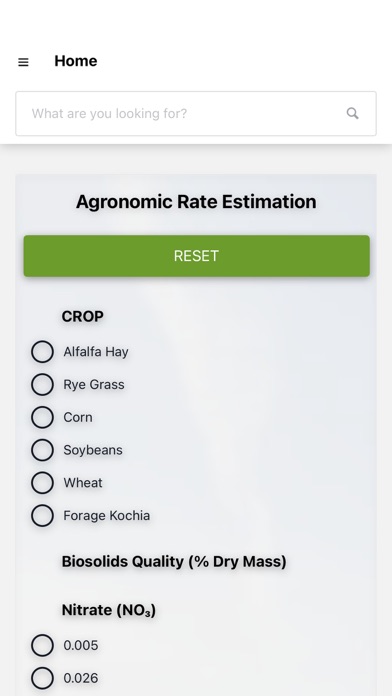Click the Biosolids Quality section heading

[174, 562]
